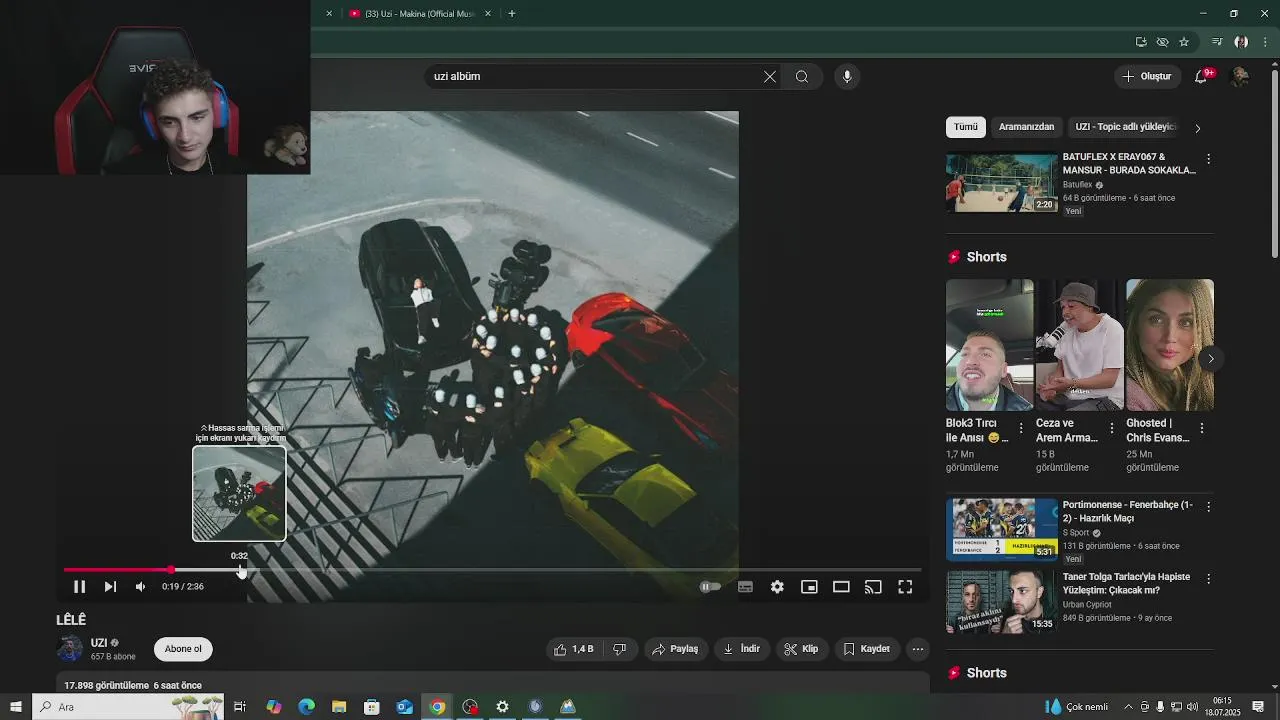
Task: Cast video to TV
Action: [873, 587]
